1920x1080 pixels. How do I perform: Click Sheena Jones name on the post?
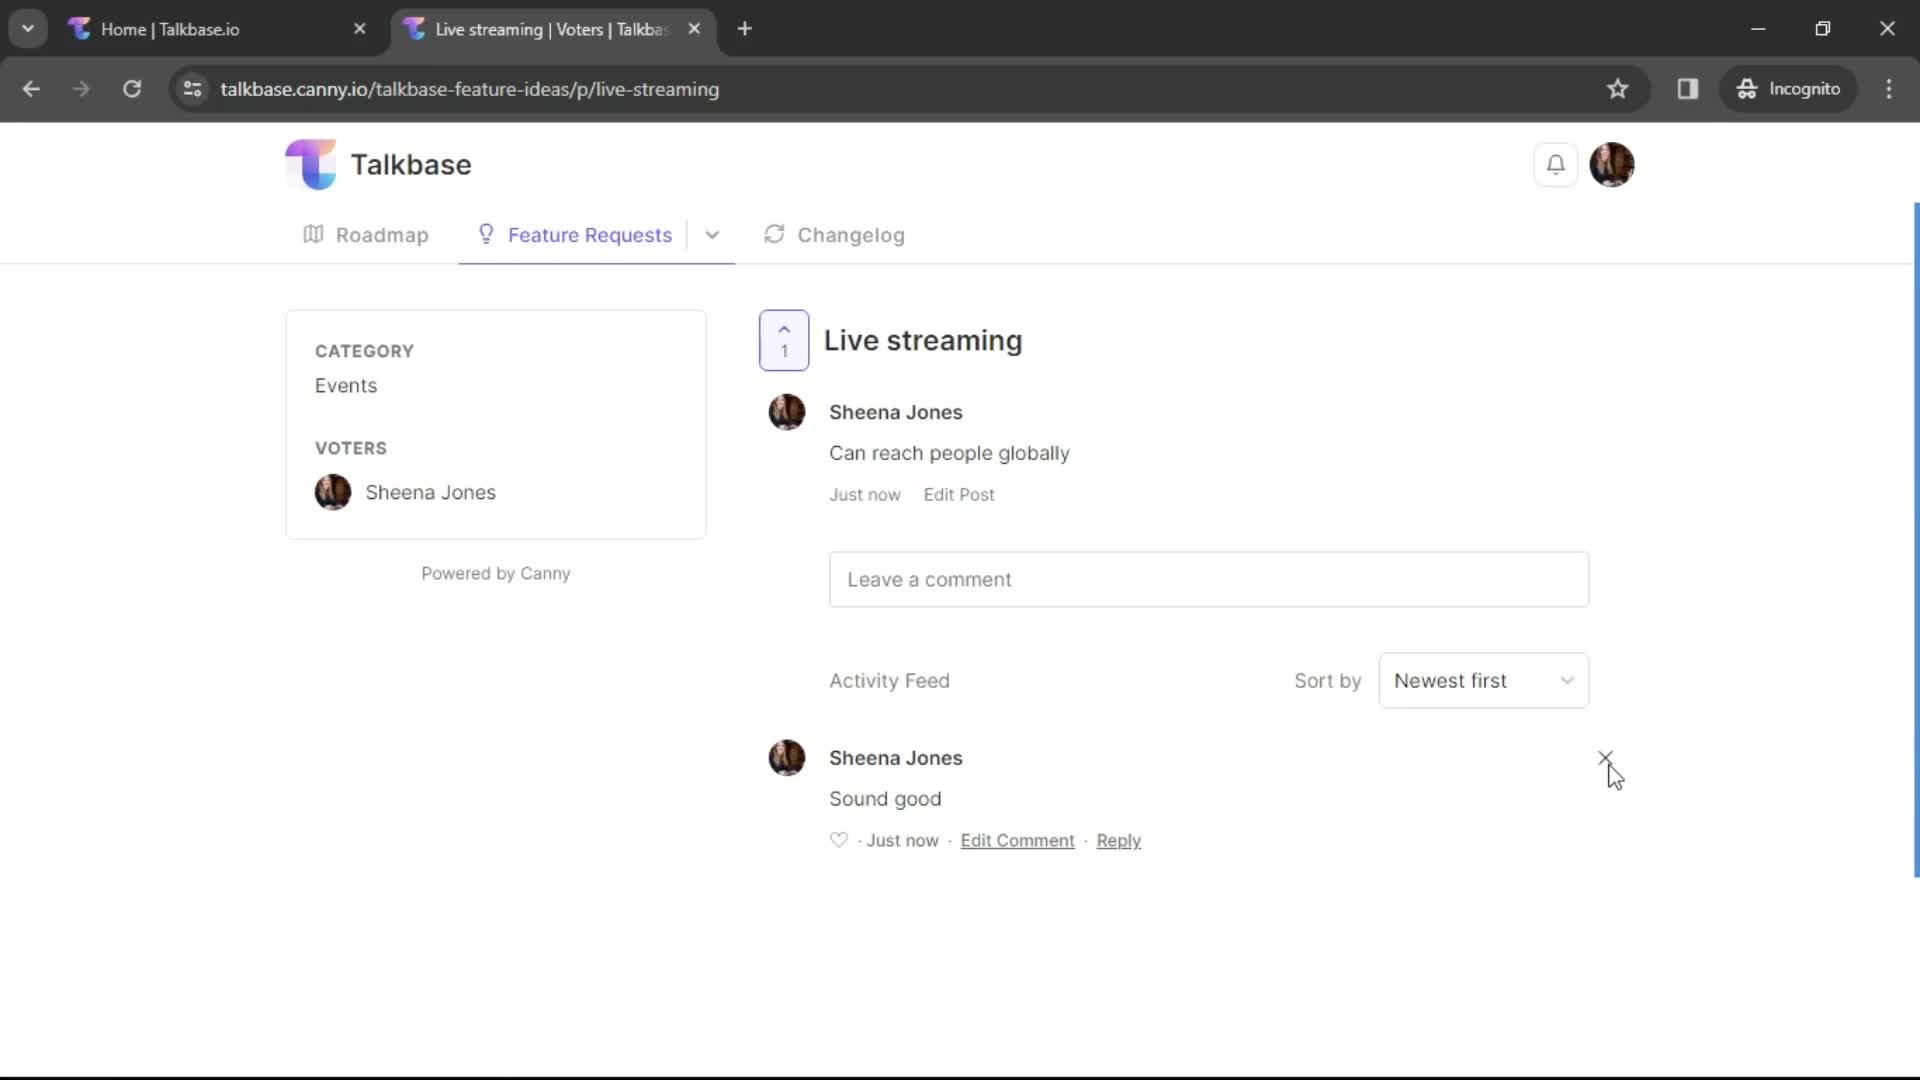pos(895,412)
